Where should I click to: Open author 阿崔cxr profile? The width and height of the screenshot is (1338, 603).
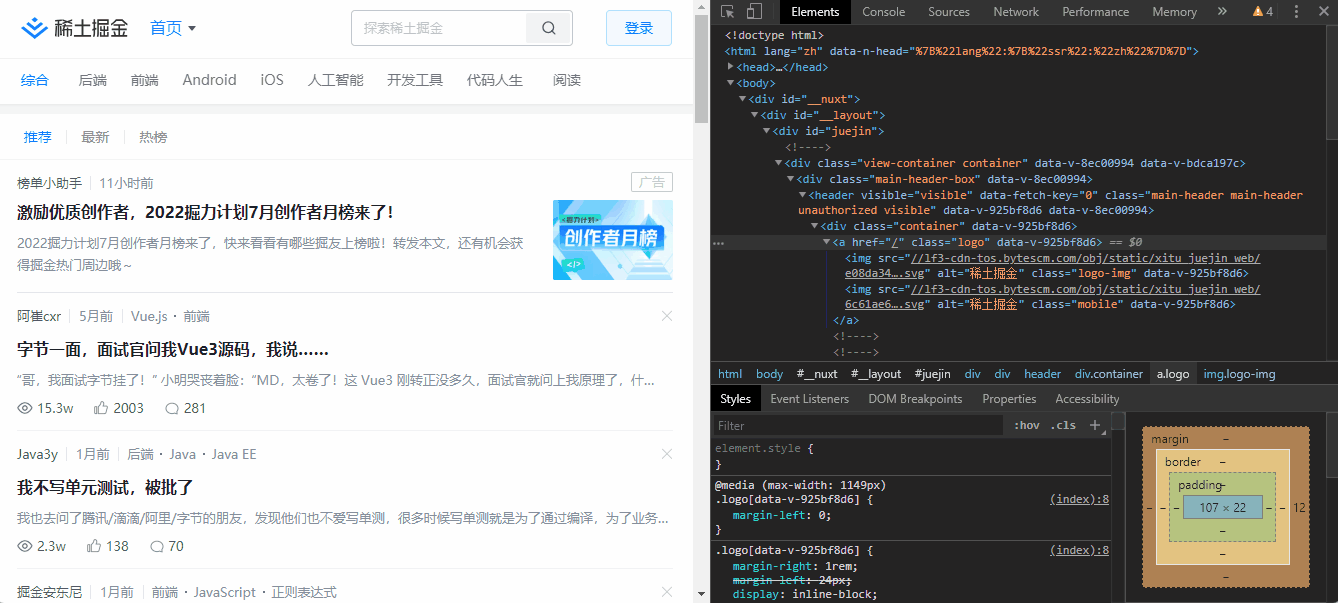pos(39,316)
